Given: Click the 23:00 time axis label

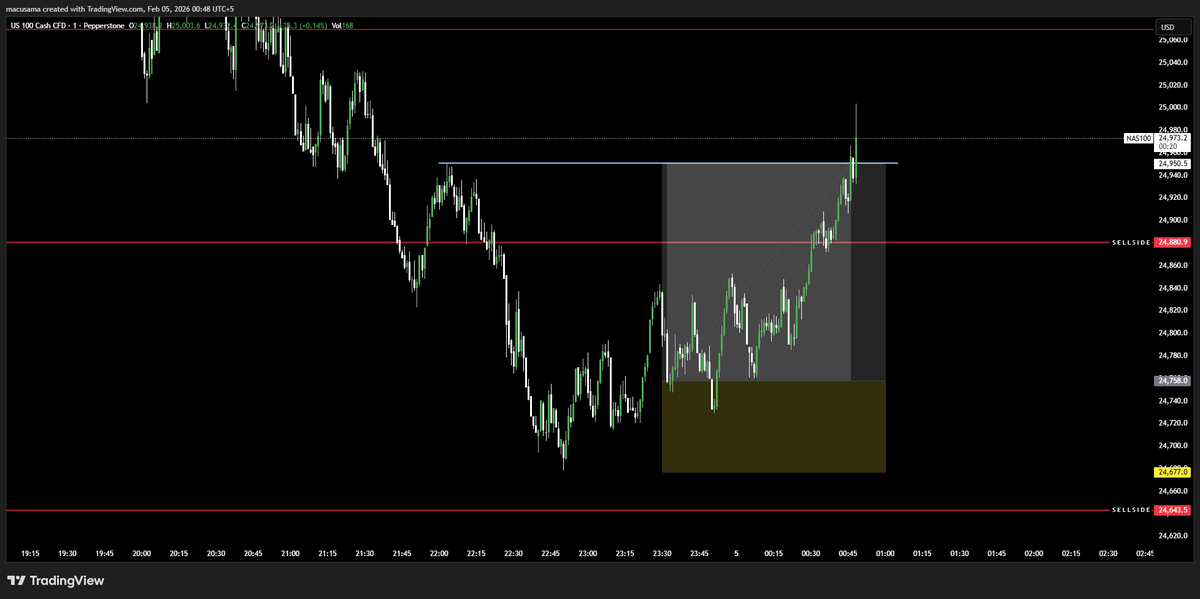Looking at the screenshot, I should pos(588,552).
